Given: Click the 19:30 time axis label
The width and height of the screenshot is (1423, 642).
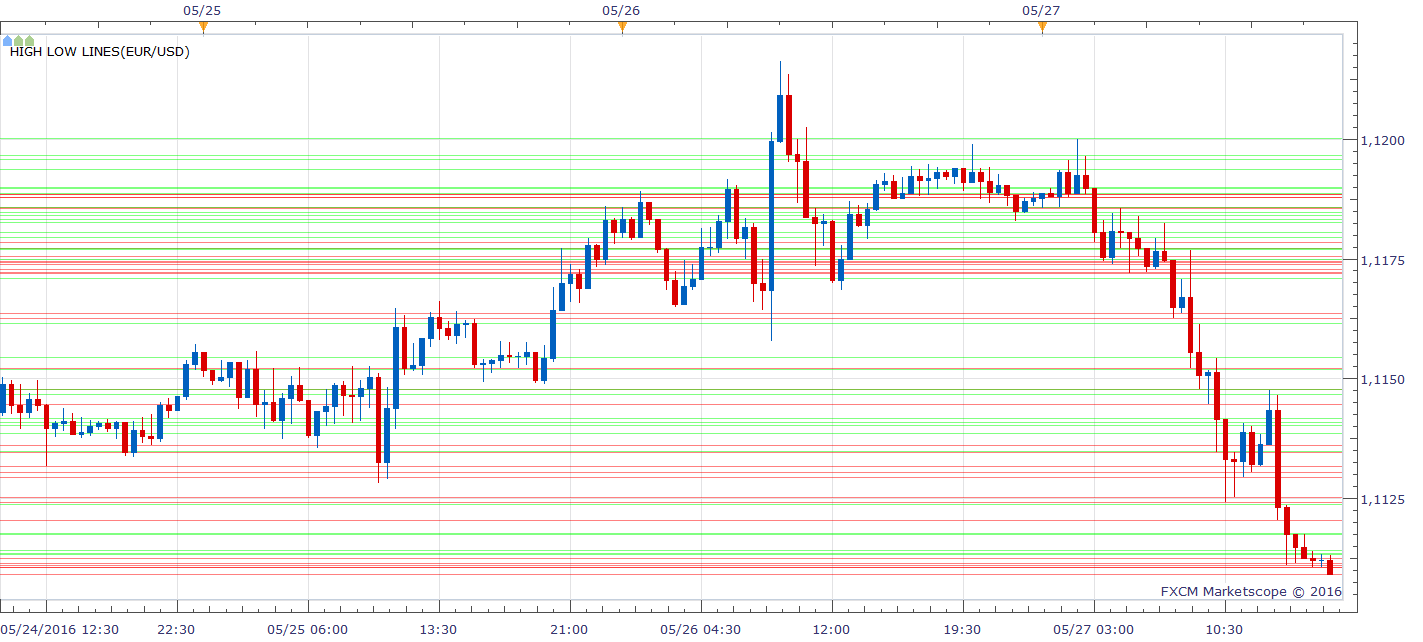Looking at the screenshot, I should (963, 629).
